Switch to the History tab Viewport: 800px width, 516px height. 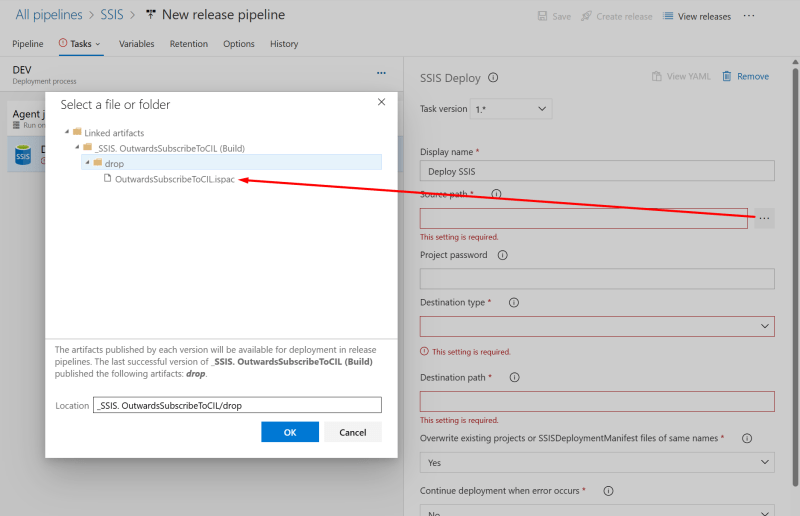(x=284, y=44)
